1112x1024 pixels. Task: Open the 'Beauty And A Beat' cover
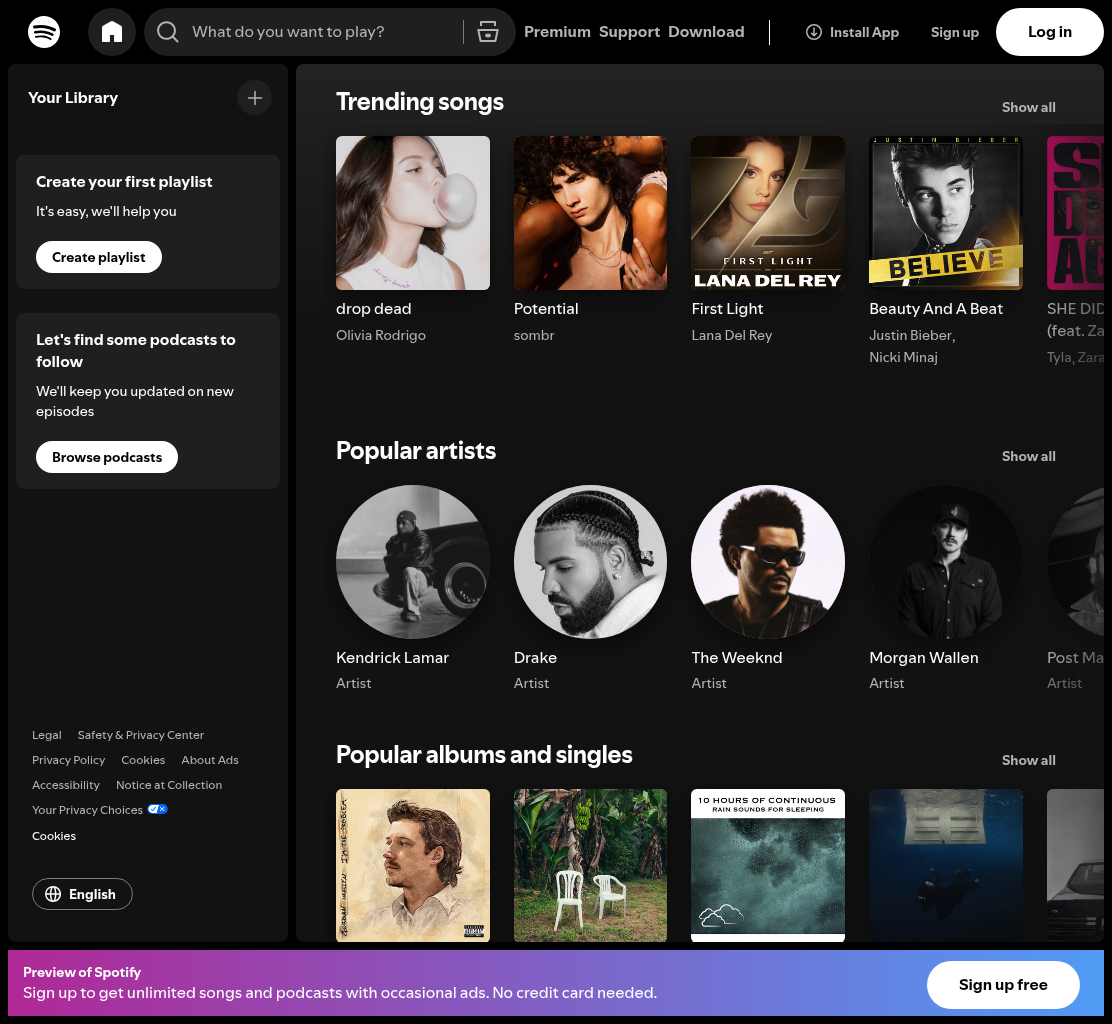pos(946,213)
